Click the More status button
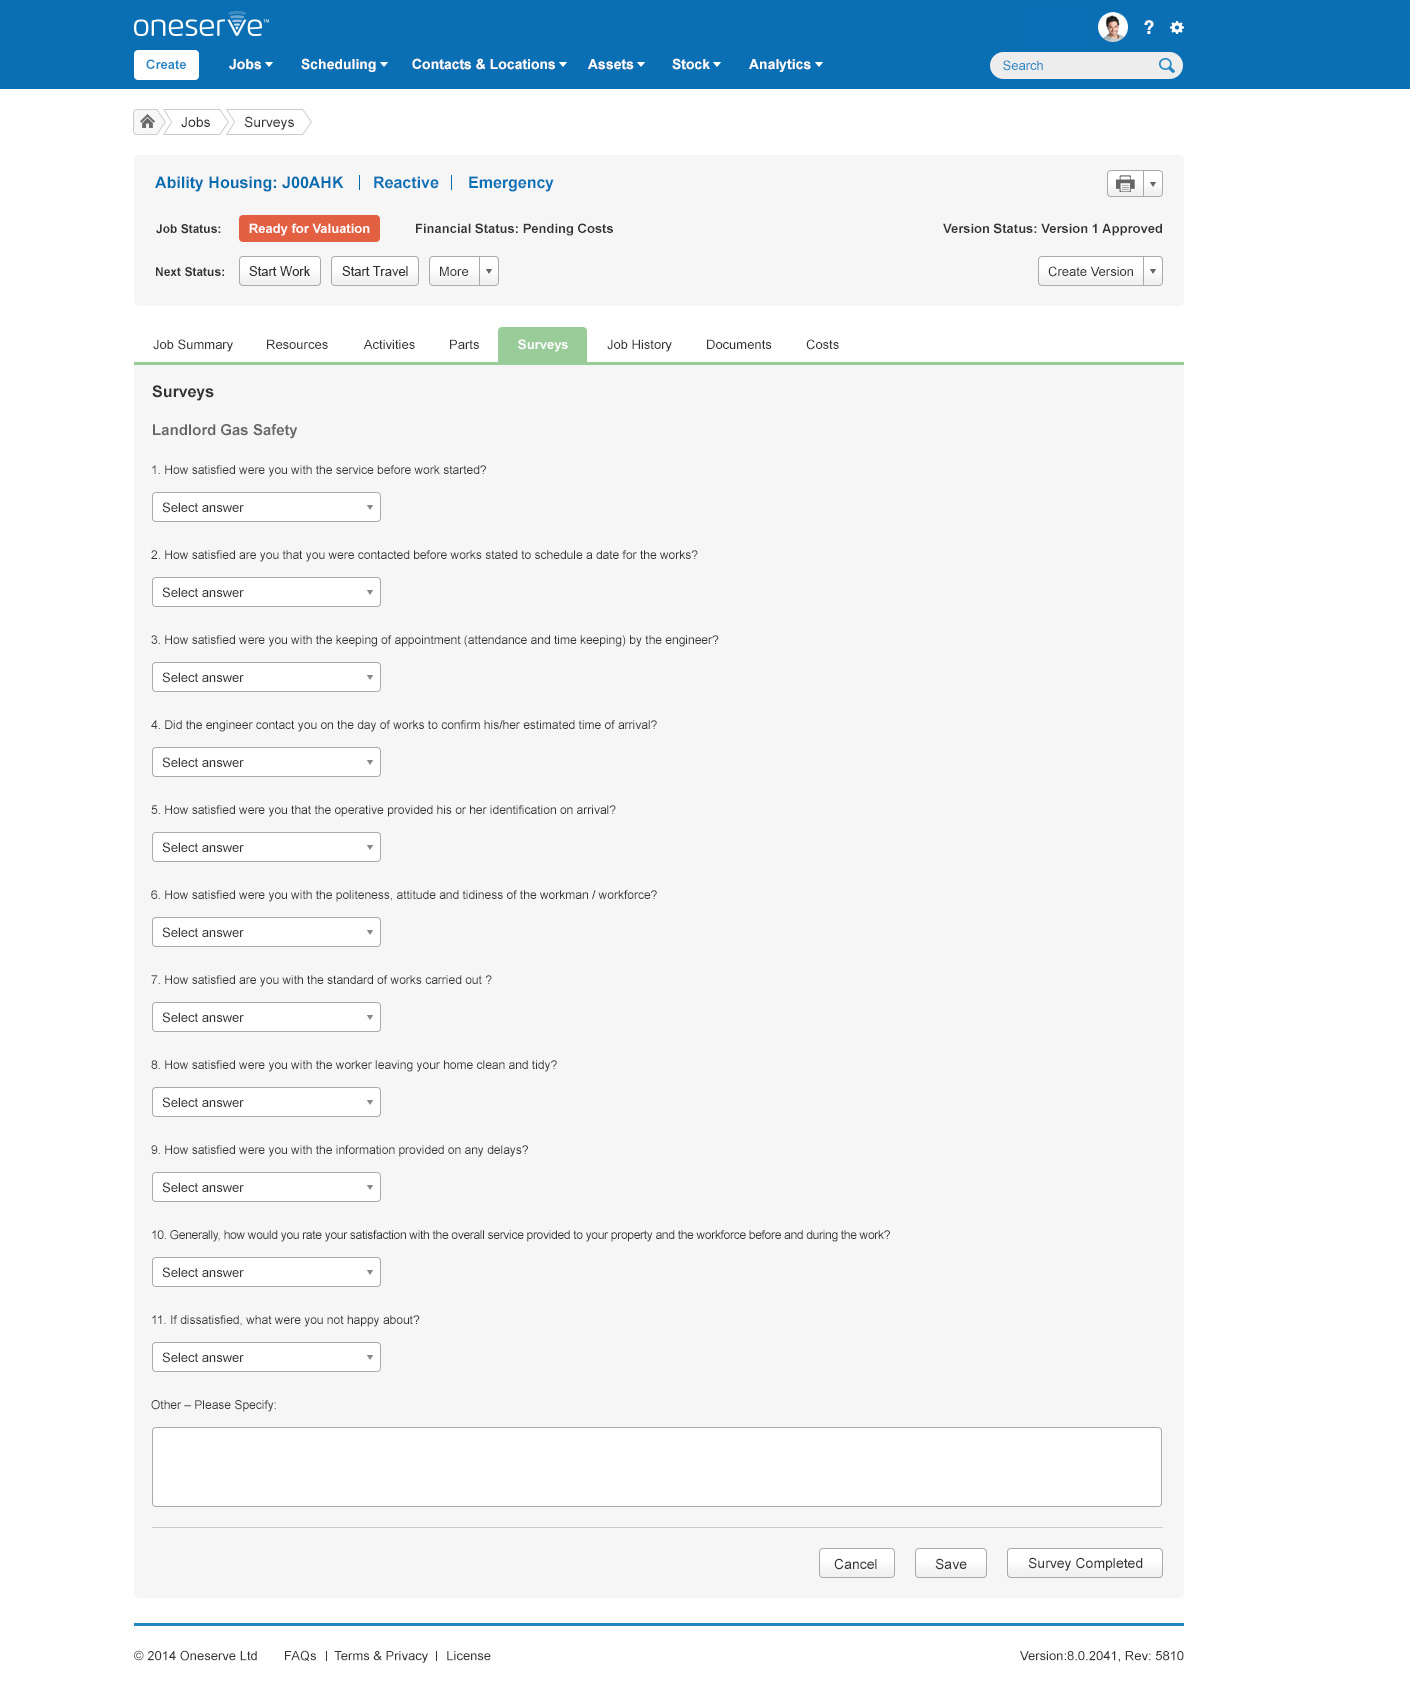1410x1687 pixels. 454,271
